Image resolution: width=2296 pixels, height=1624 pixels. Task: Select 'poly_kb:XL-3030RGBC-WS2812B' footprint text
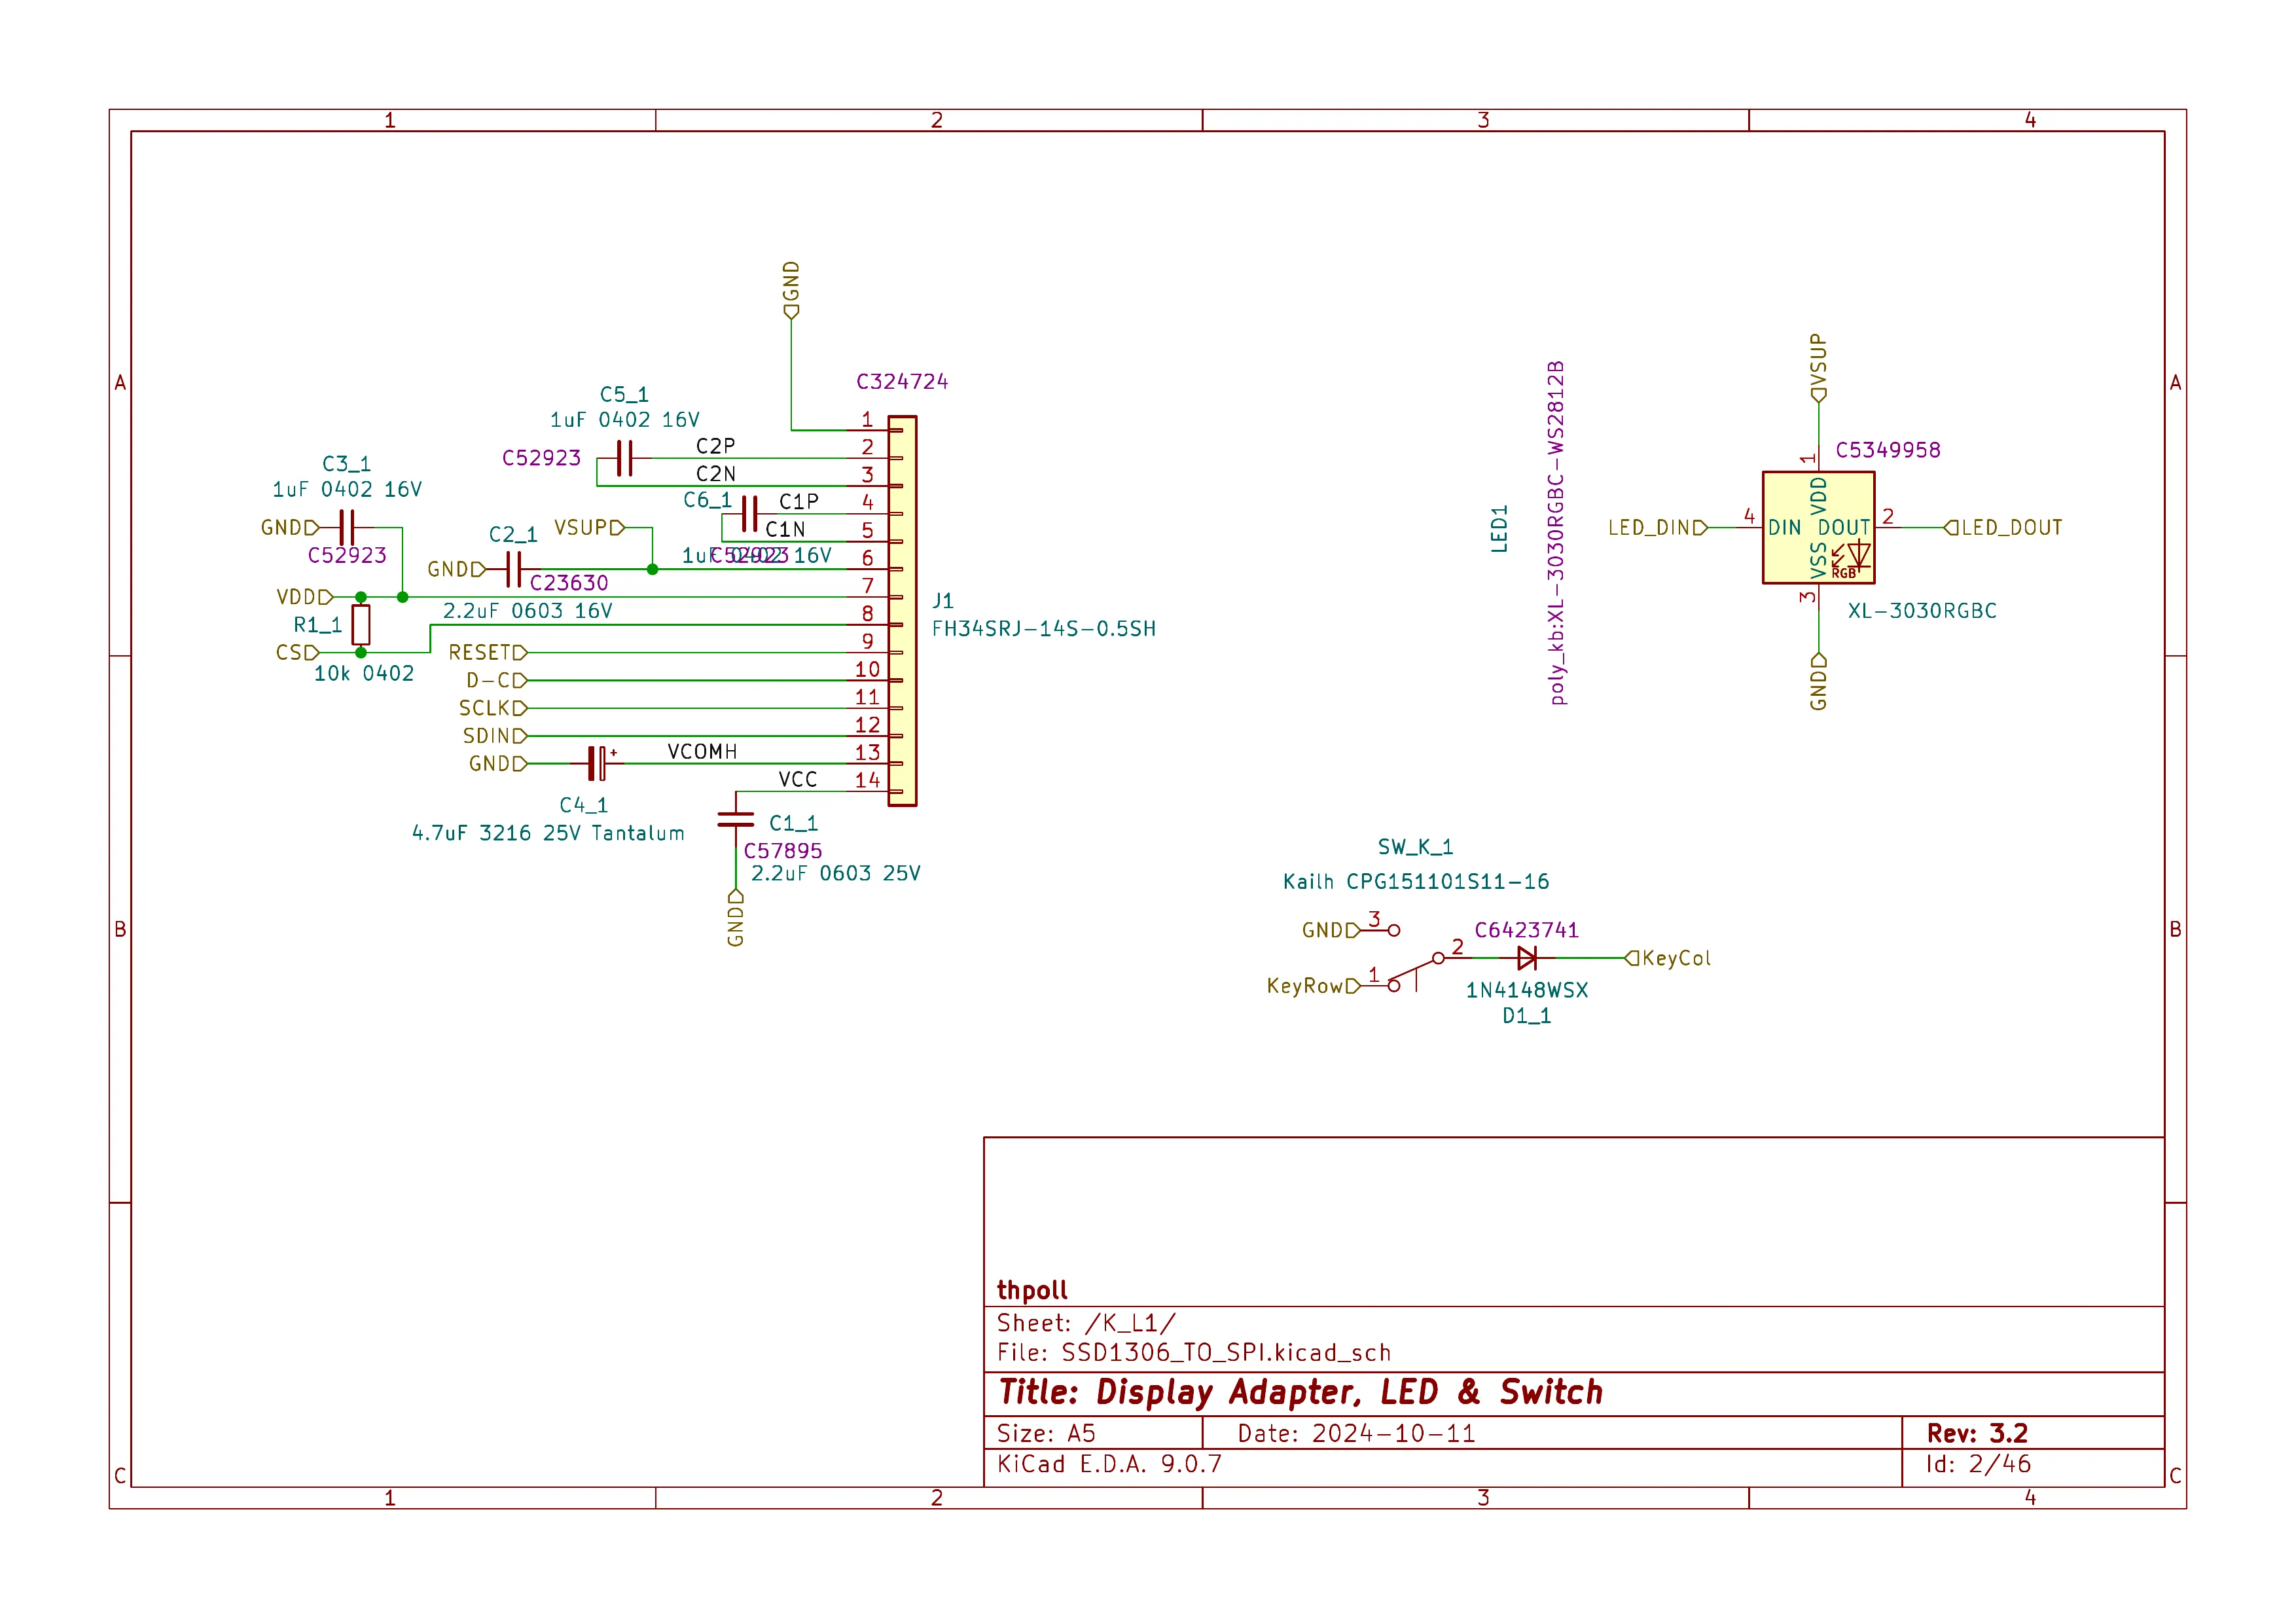coord(1556,533)
